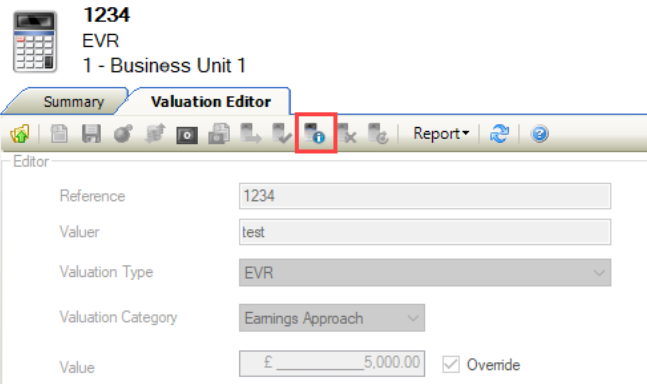The image size is (647, 384).
Task: Click the Value currency field
Action: (332, 363)
